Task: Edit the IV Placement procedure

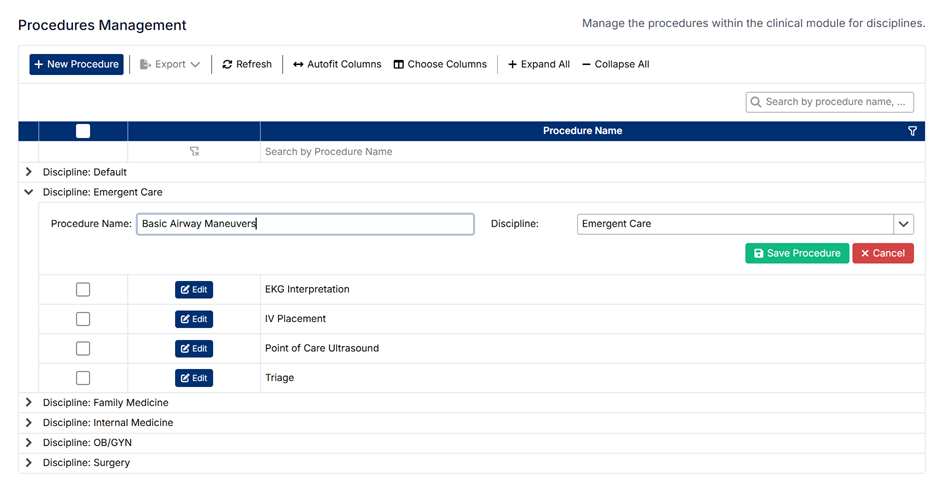Action: (194, 319)
